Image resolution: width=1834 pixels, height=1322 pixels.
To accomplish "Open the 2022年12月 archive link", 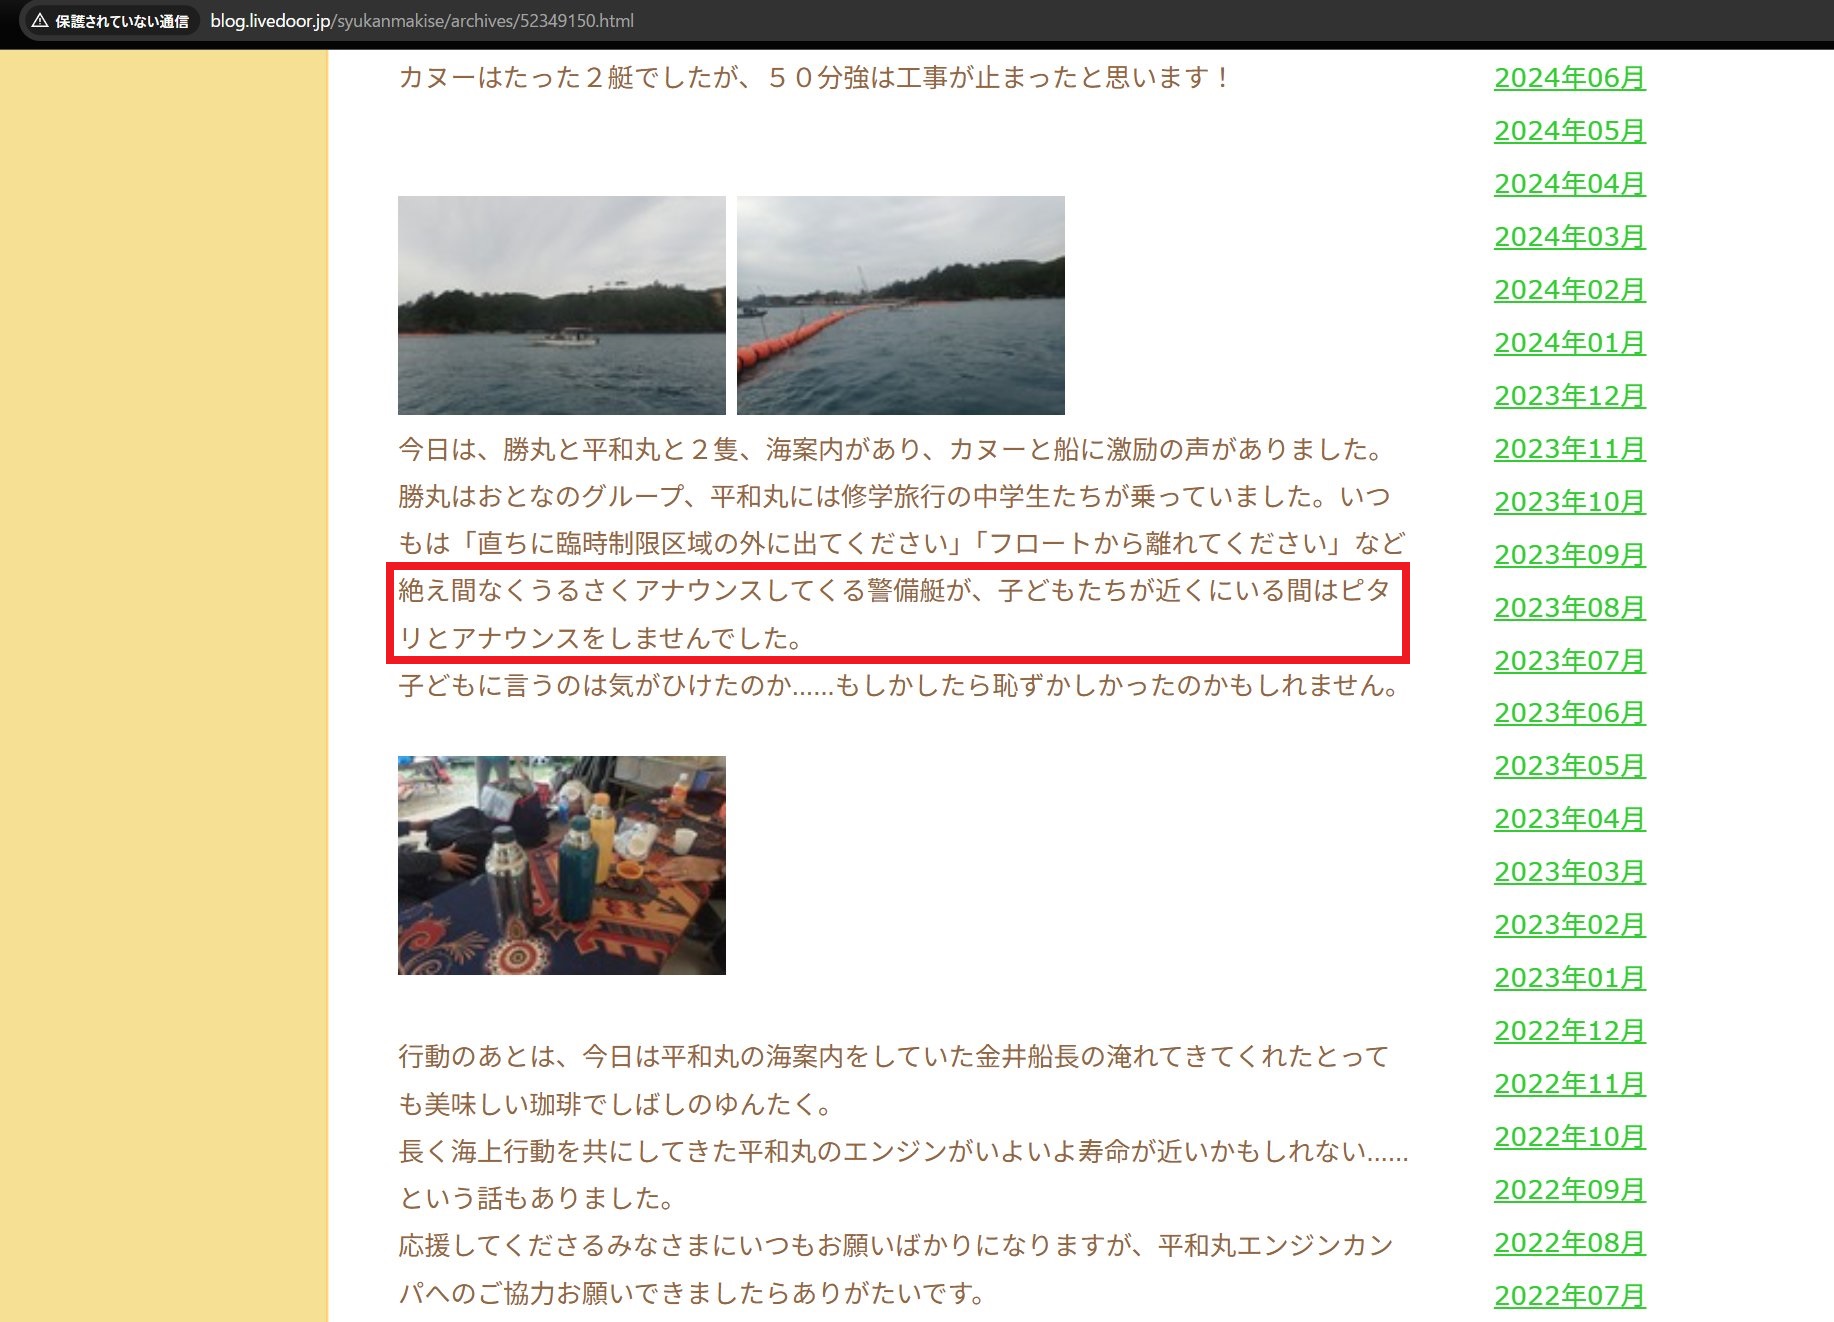I will pyautogui.click(x=1569, y=1031).
